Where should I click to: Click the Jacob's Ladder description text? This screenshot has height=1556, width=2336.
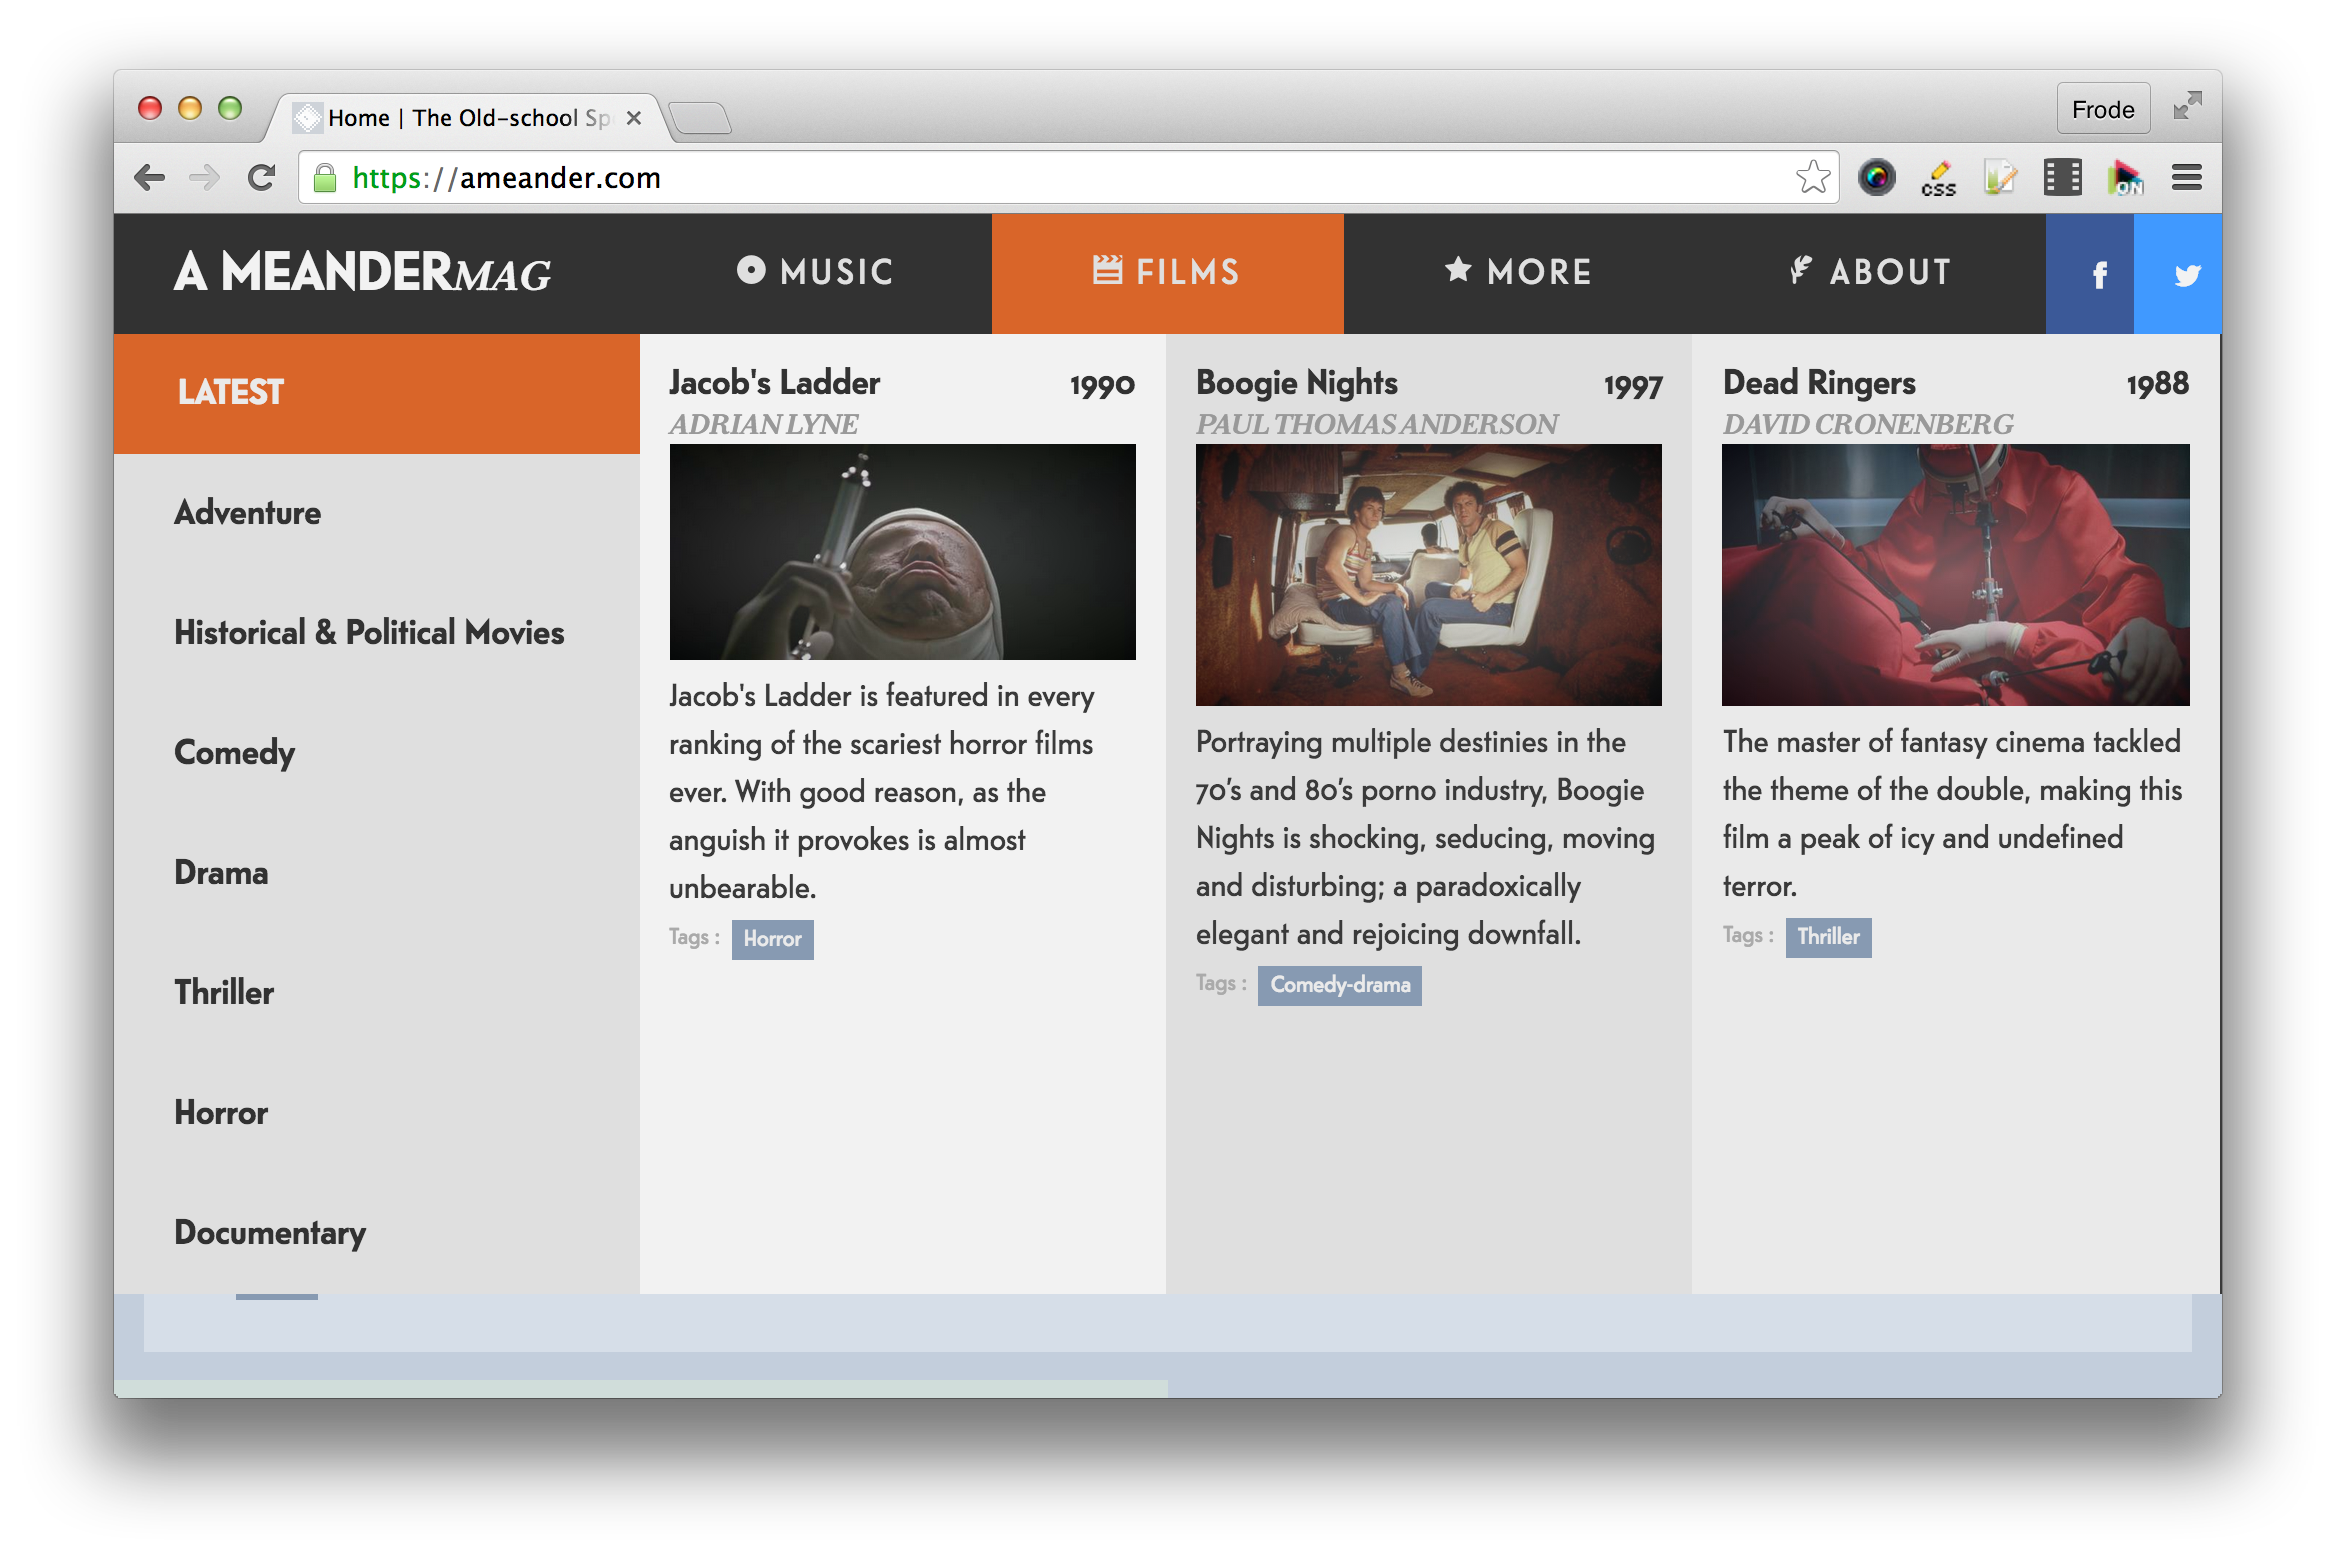882,792
